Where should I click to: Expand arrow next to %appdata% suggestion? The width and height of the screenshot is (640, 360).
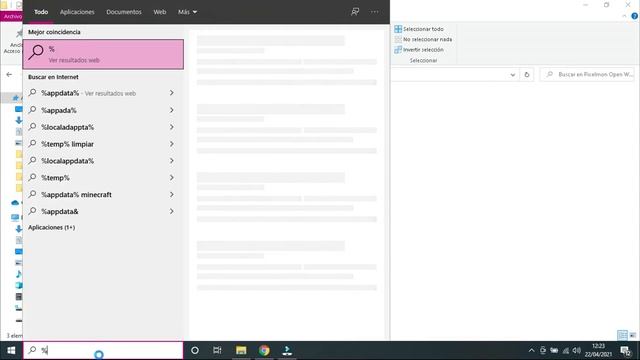pyautogui.click(x=171, y=93)
